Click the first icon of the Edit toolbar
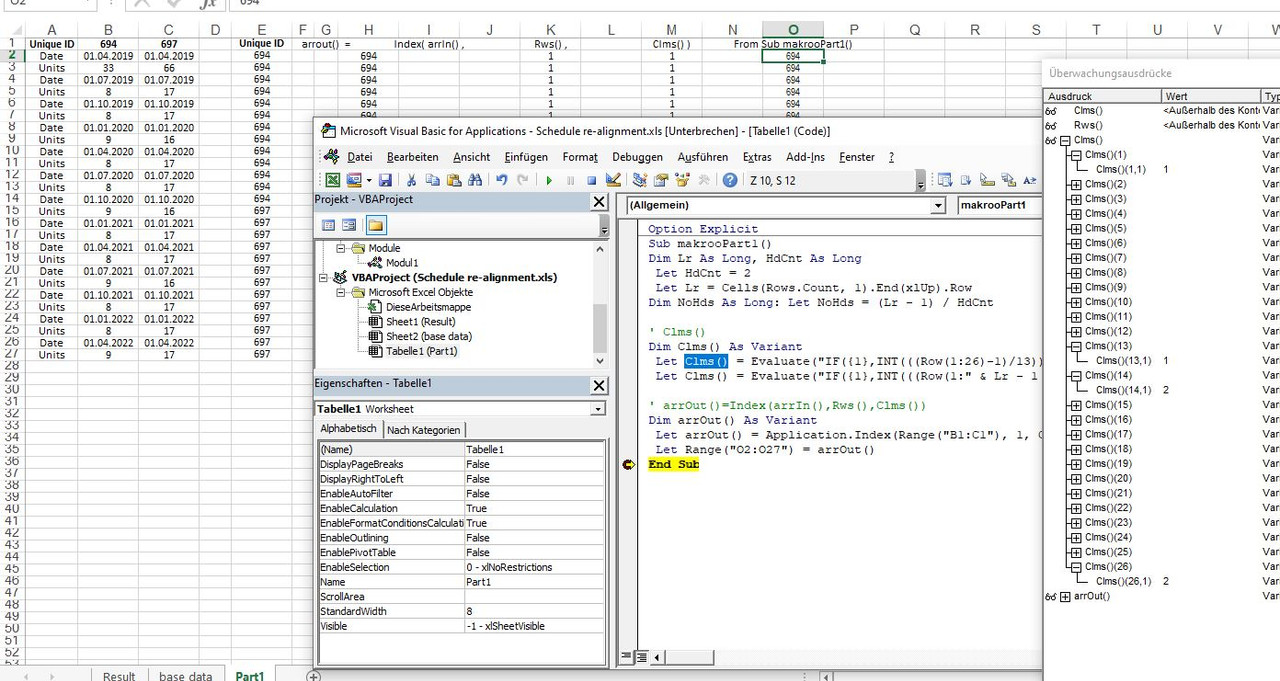Image resolution: width=1280 pixels, height=681 pixels. [x=945, y=180]
